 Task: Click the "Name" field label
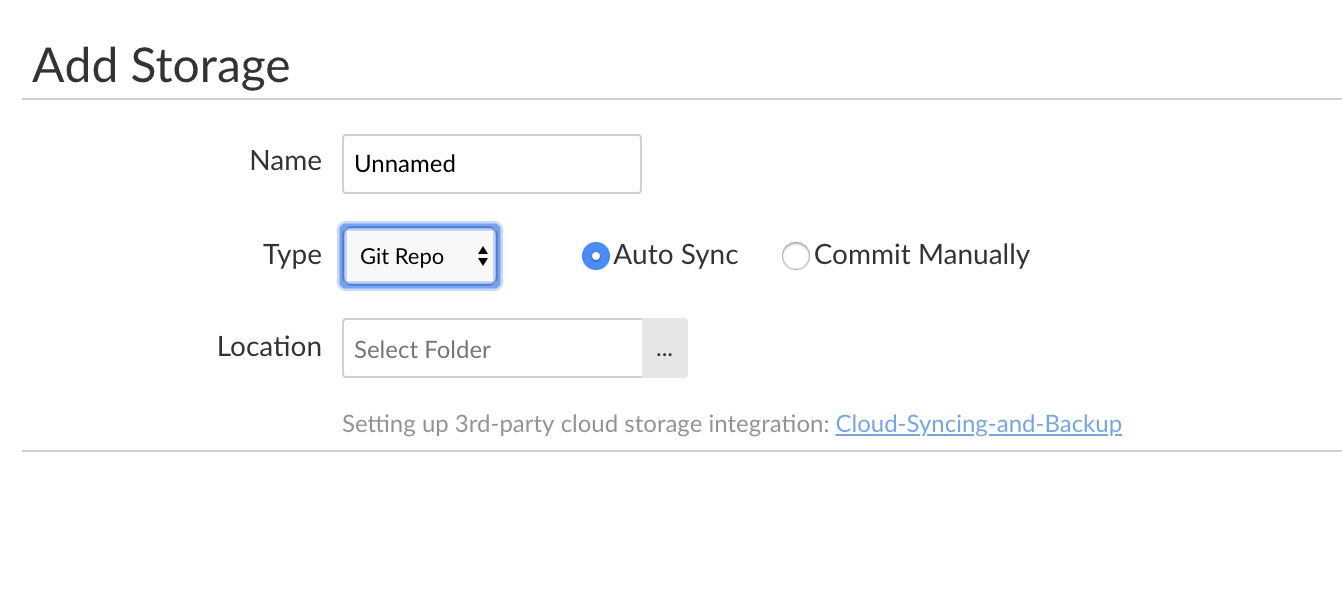point(286,161)
